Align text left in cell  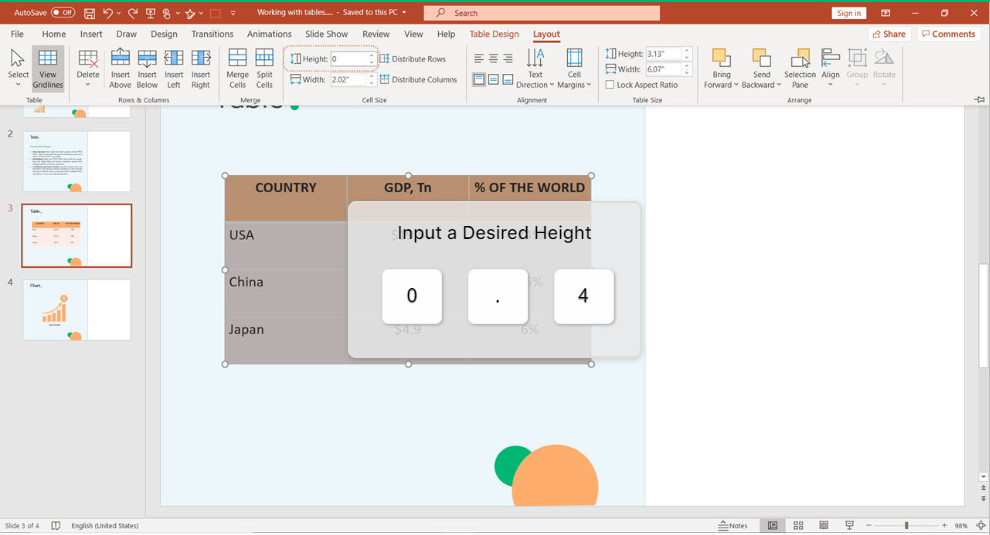tap(479, 59)
